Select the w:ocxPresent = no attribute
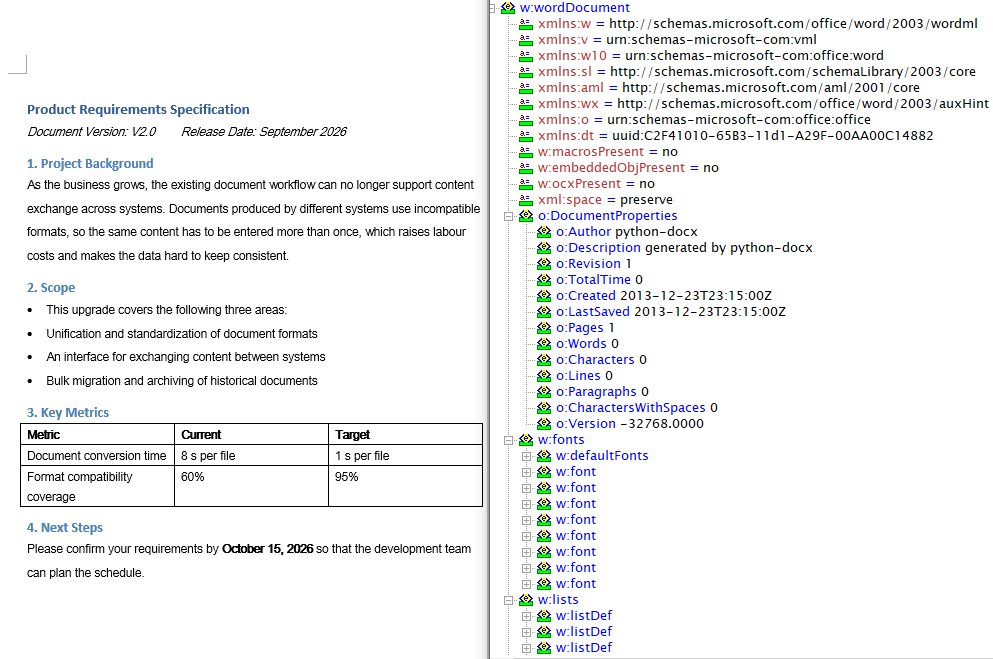 tap(596, 184)
